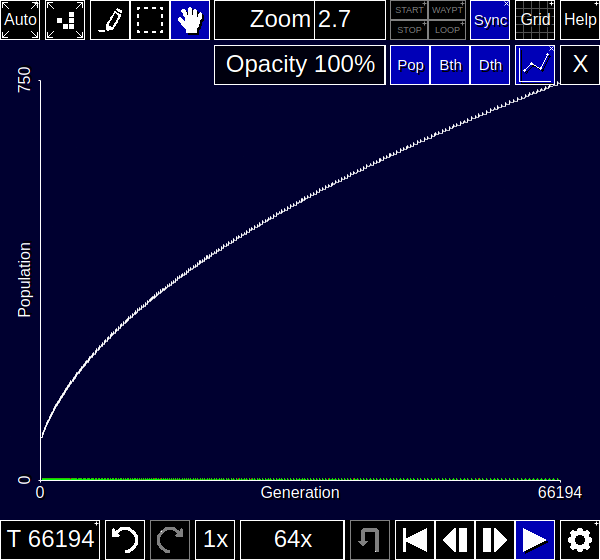Step back one generation
This screenshot has width=600, height=560.
click(455, 540)
